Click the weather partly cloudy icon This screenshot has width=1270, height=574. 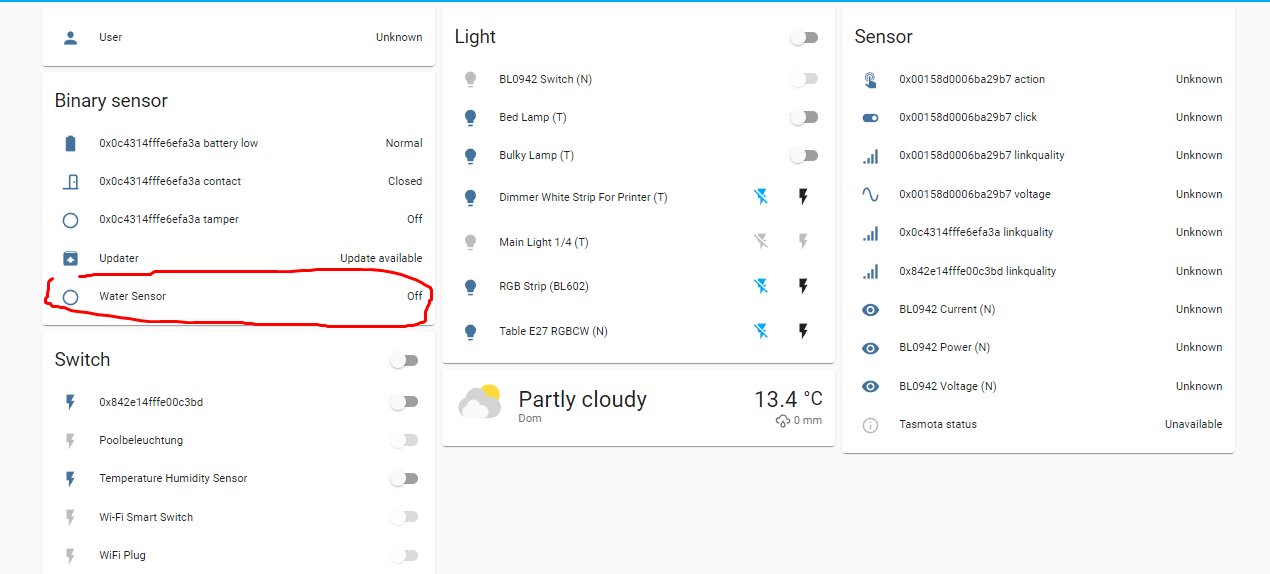coord(479,402)
